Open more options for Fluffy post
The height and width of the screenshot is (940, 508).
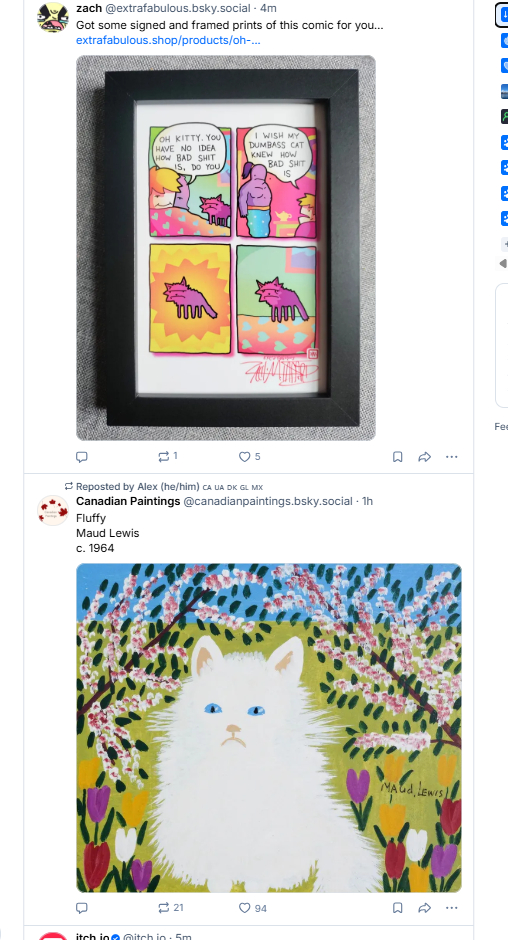click(x=452, y=908)
